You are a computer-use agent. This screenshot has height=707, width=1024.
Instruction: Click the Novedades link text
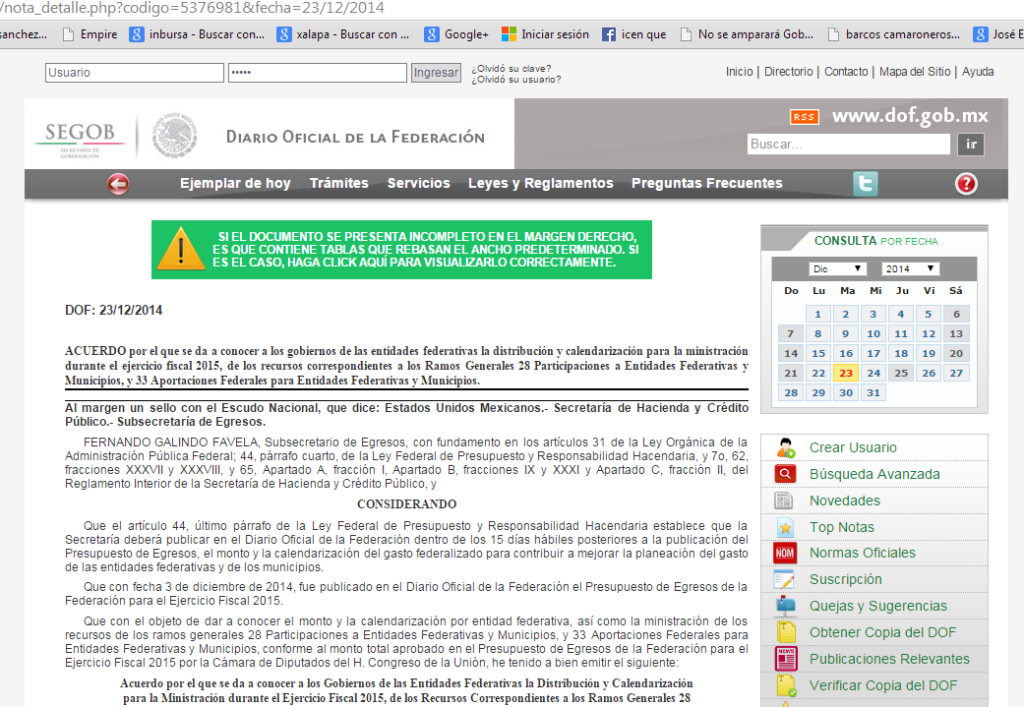[844, 501]
